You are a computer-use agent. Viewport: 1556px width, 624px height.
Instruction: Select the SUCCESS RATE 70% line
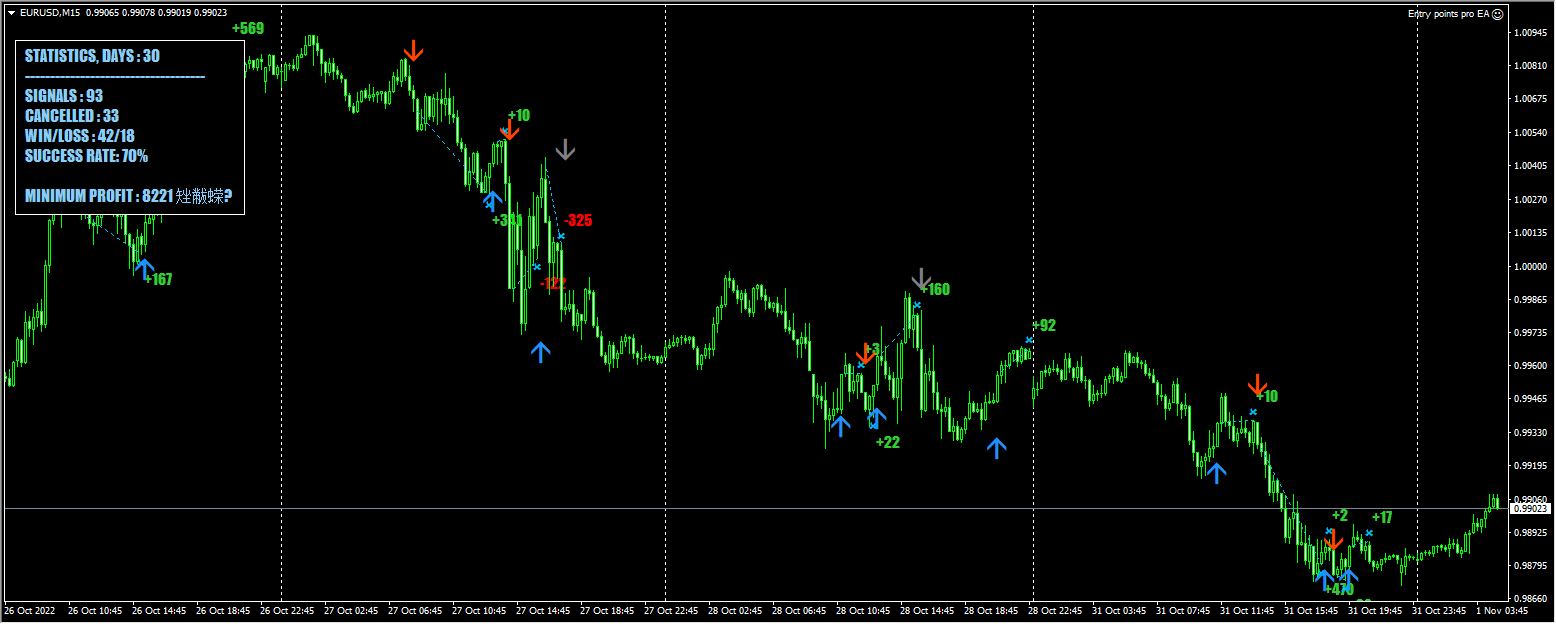click(x=86, y=156)
